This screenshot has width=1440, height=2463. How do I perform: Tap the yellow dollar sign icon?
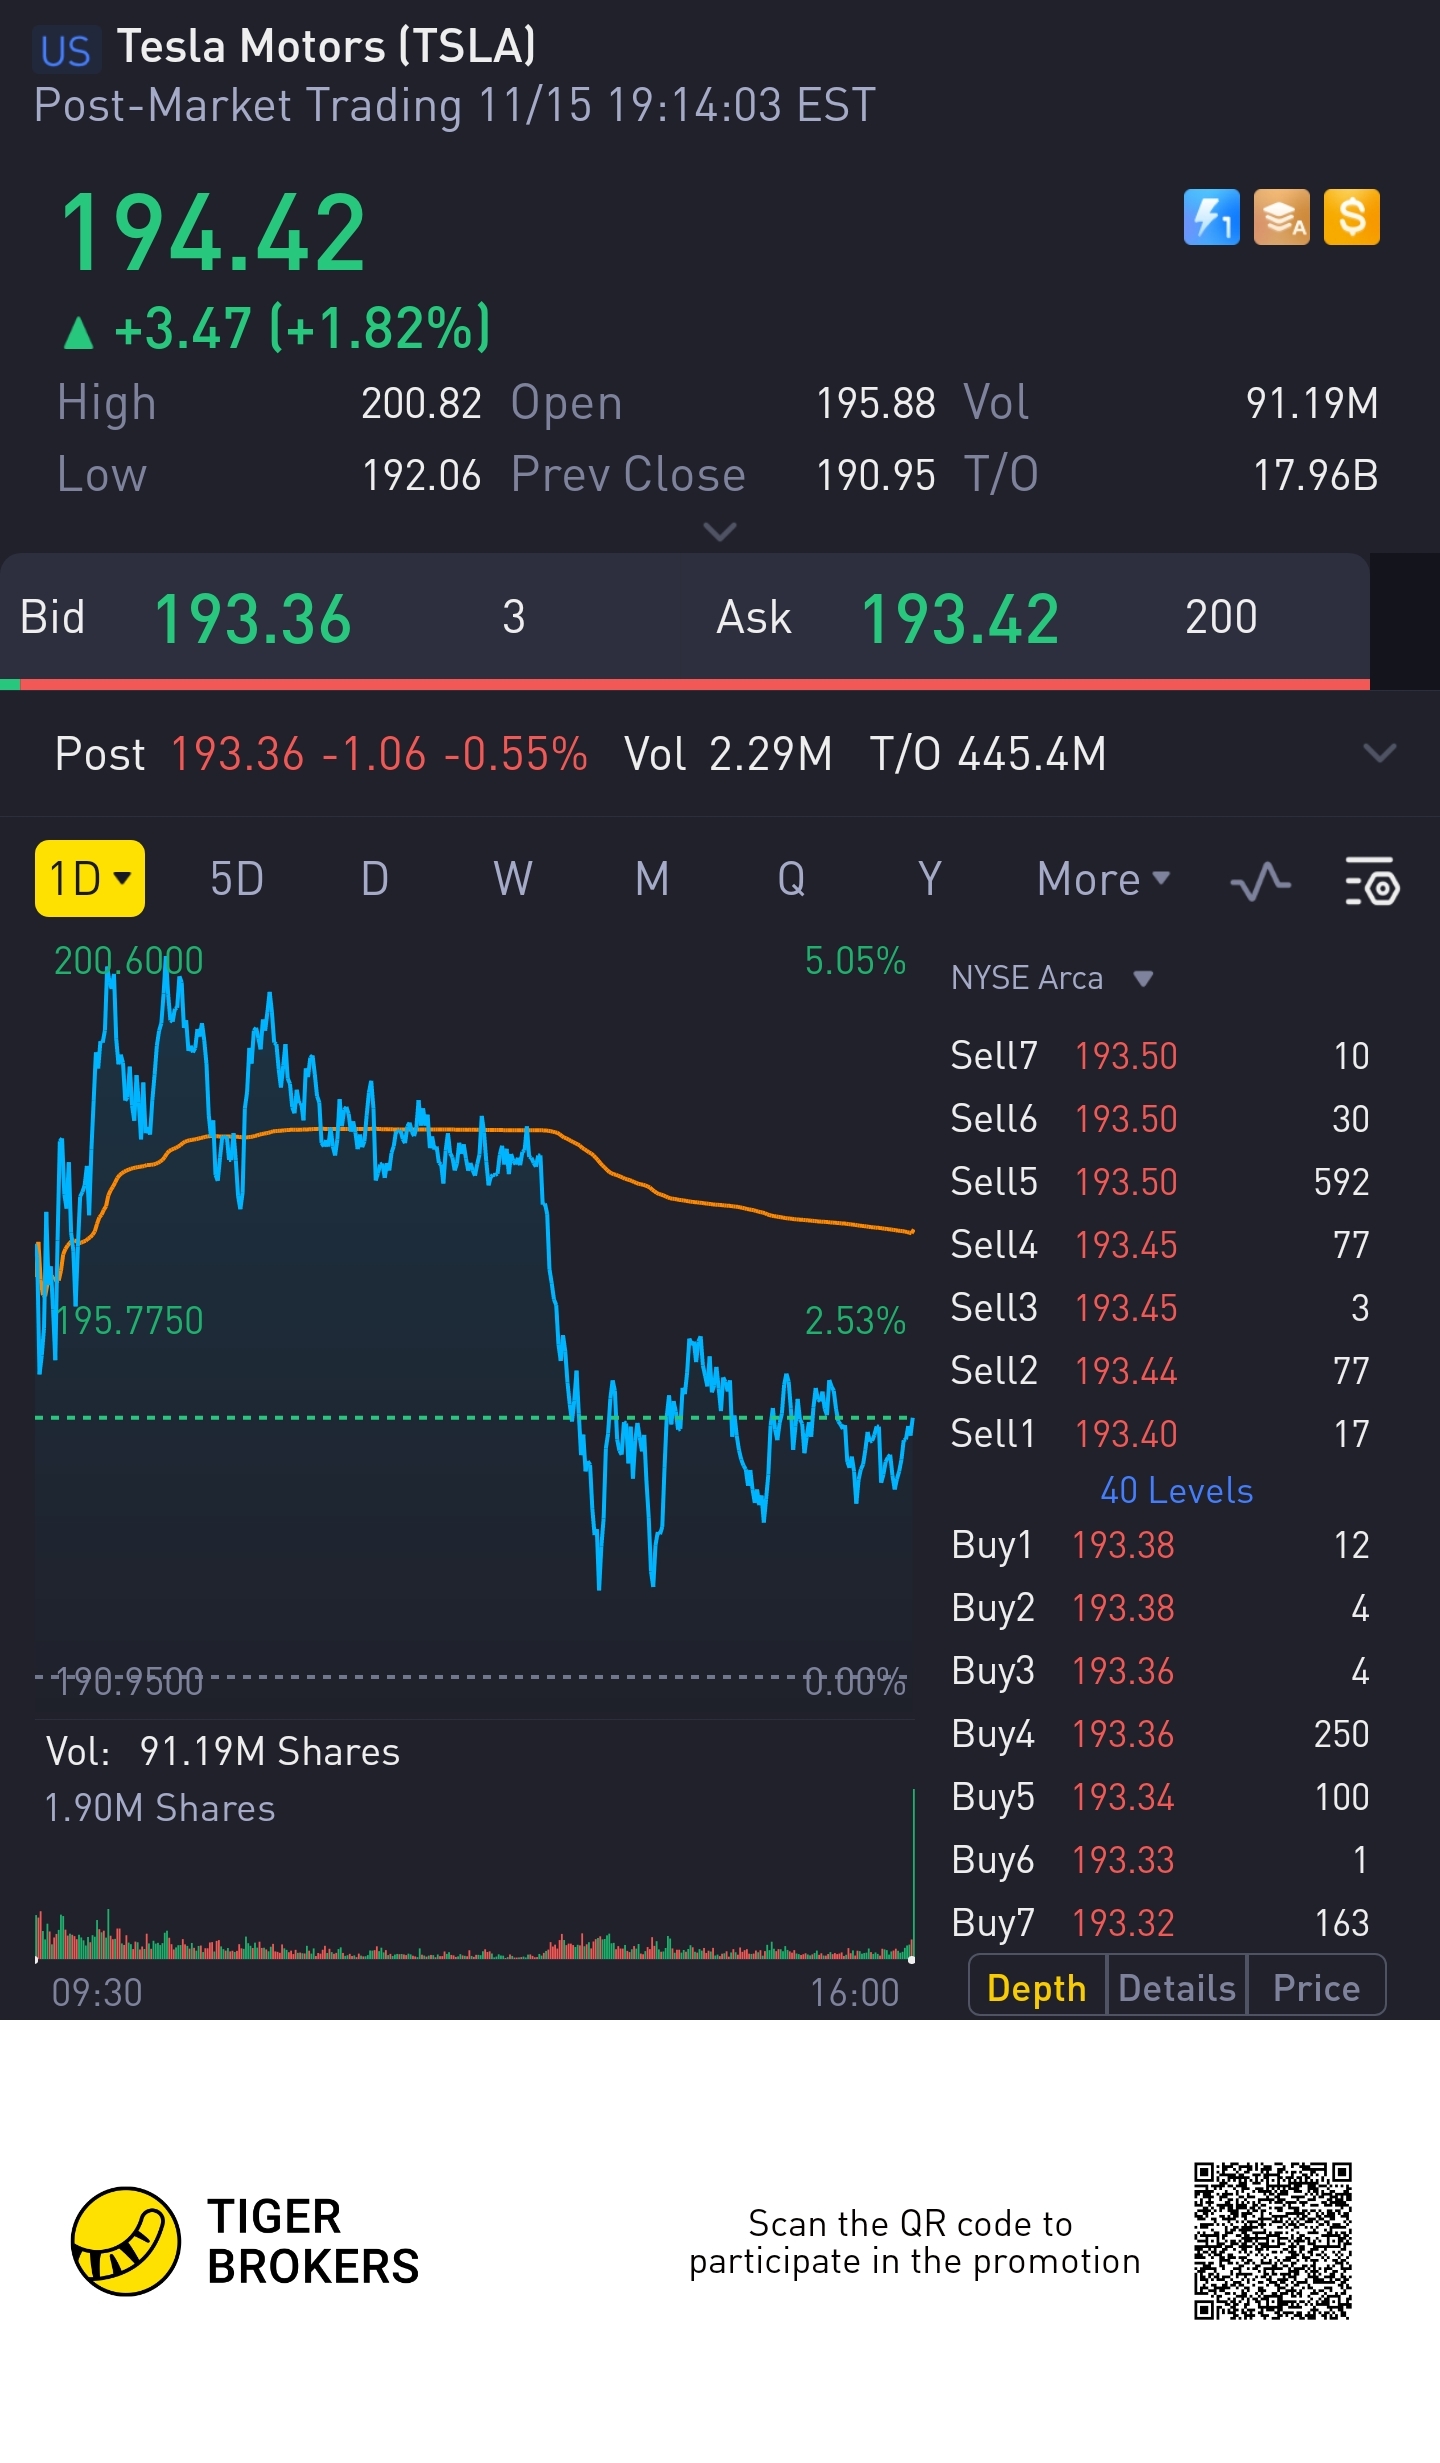tap(1351, 217)
